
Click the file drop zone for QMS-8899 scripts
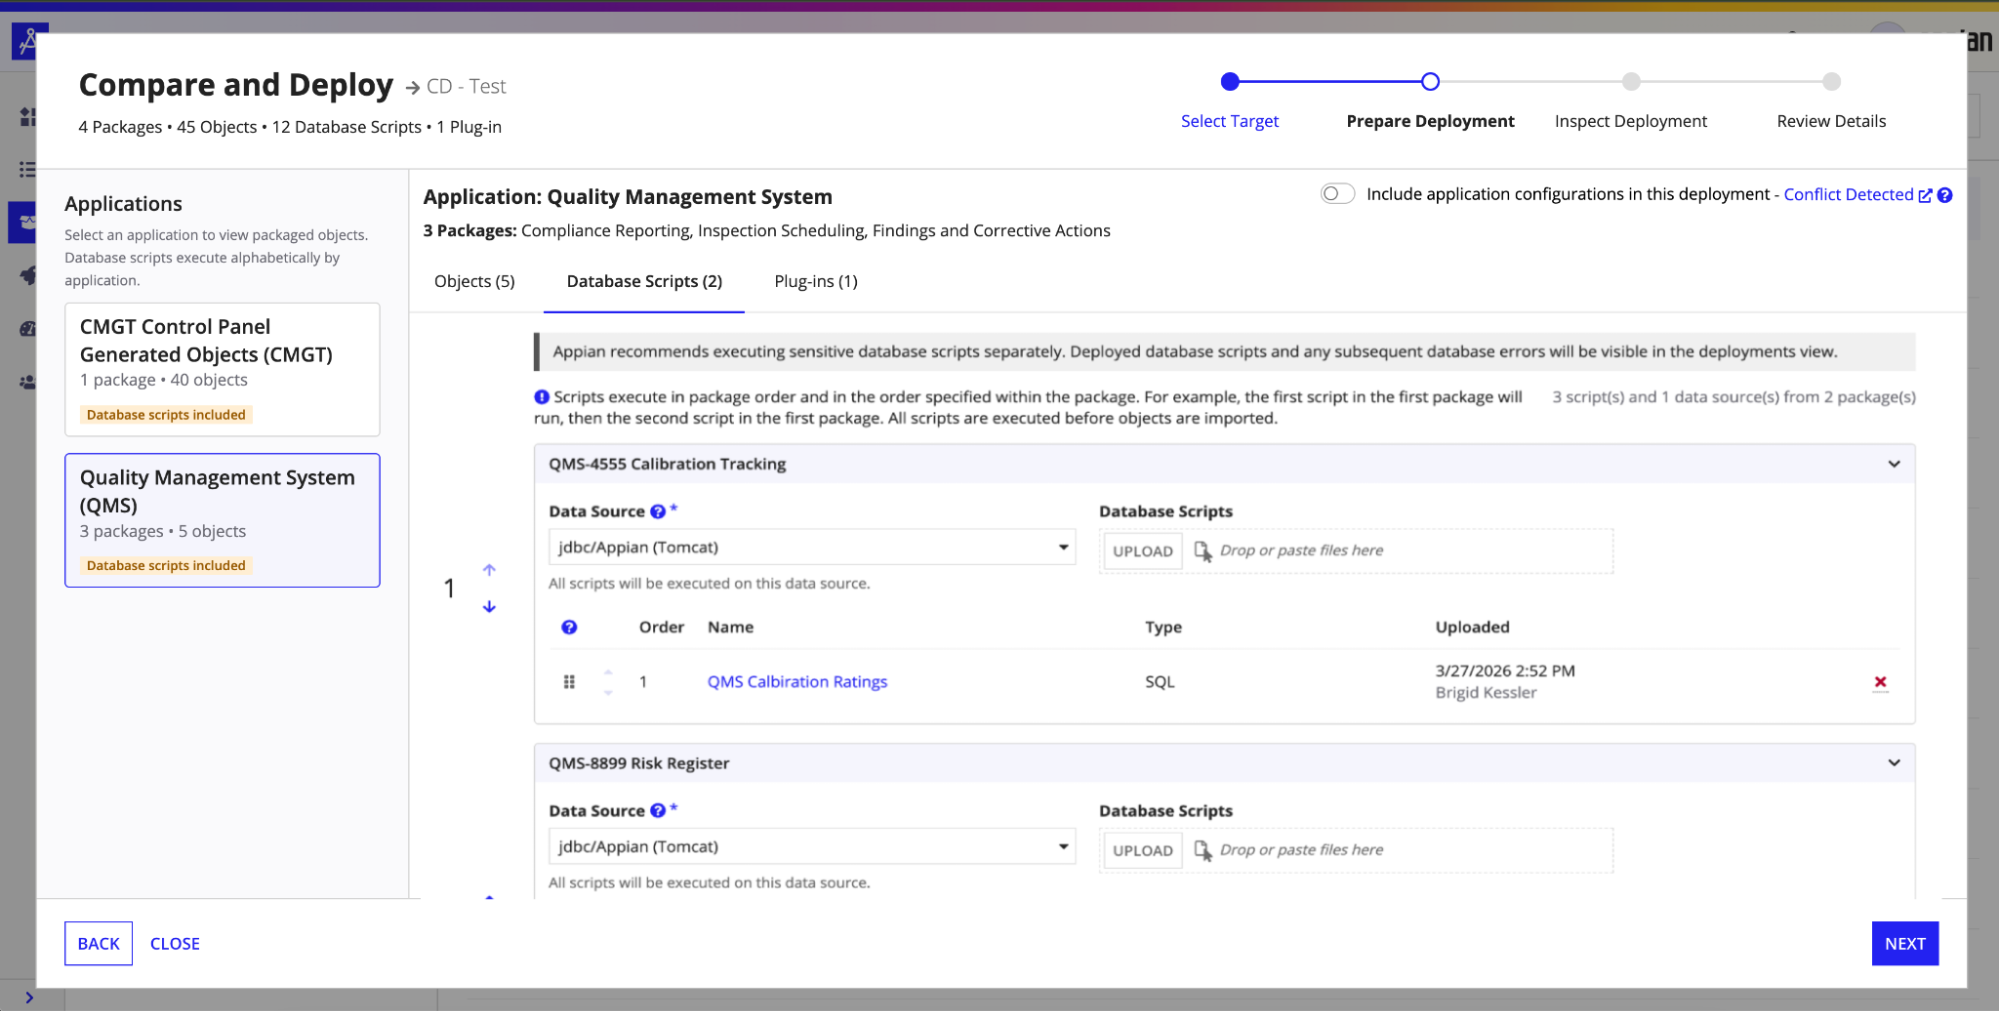click(1356, 851)
